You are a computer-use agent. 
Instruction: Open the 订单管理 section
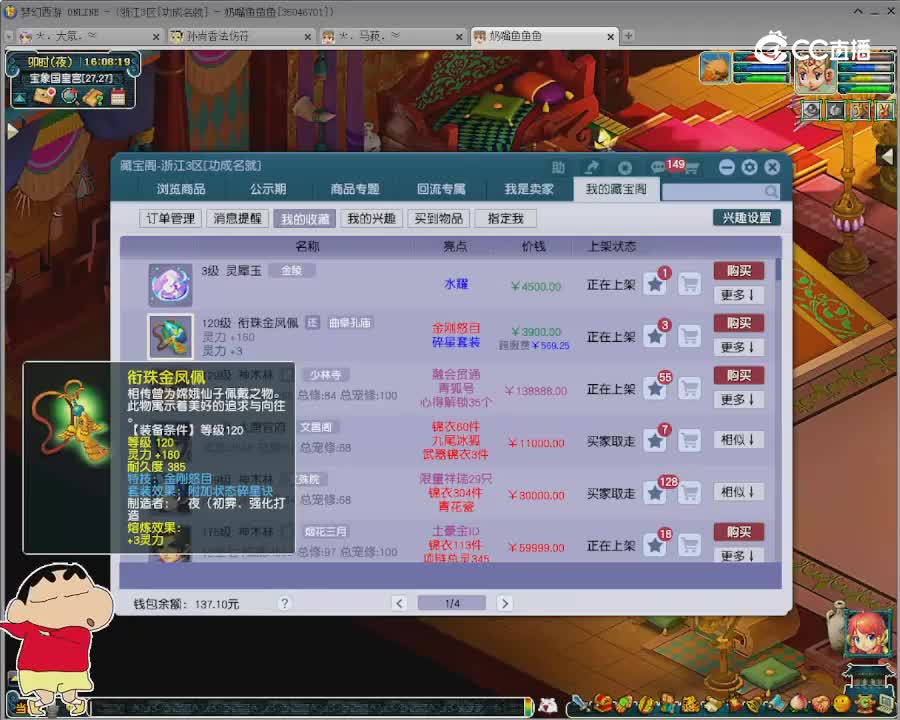(x=170, y=218)
